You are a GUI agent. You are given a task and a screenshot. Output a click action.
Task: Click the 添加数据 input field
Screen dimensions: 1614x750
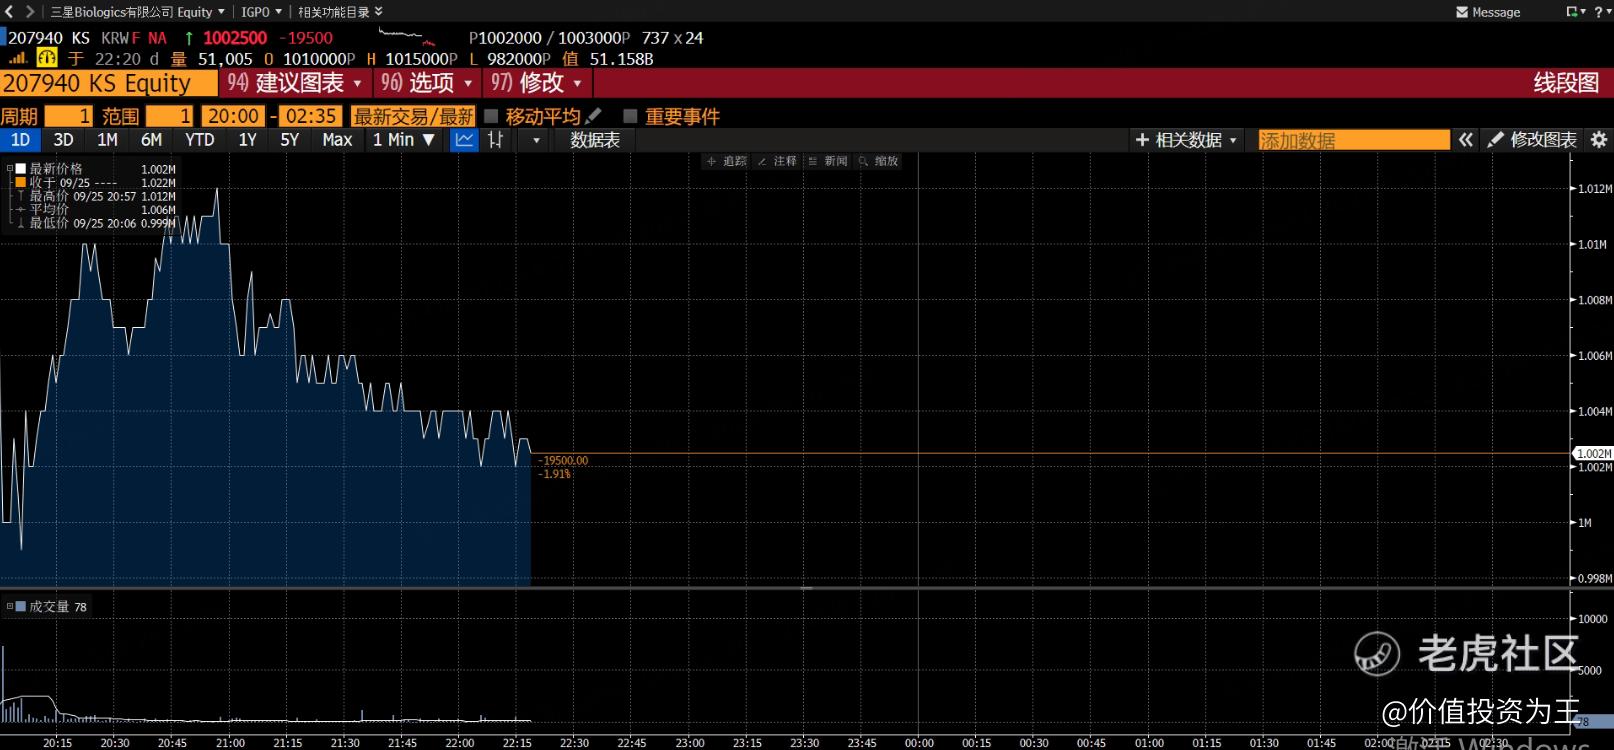(1353, 140)
